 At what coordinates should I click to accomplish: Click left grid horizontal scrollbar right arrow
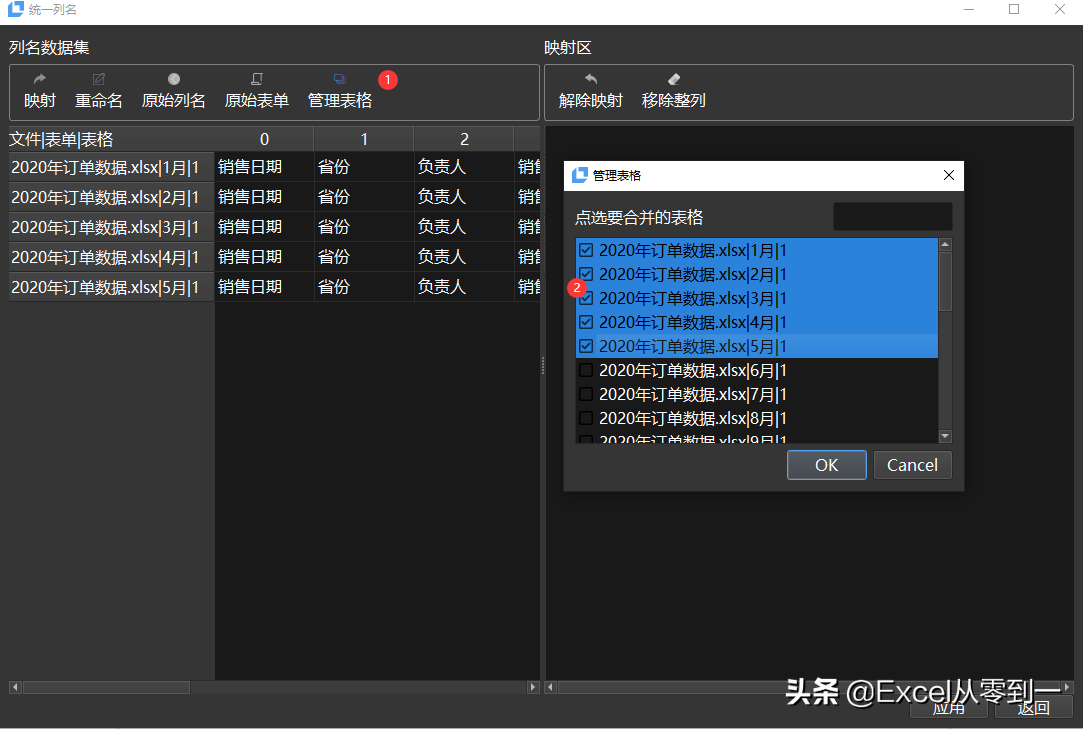(533, 687)
